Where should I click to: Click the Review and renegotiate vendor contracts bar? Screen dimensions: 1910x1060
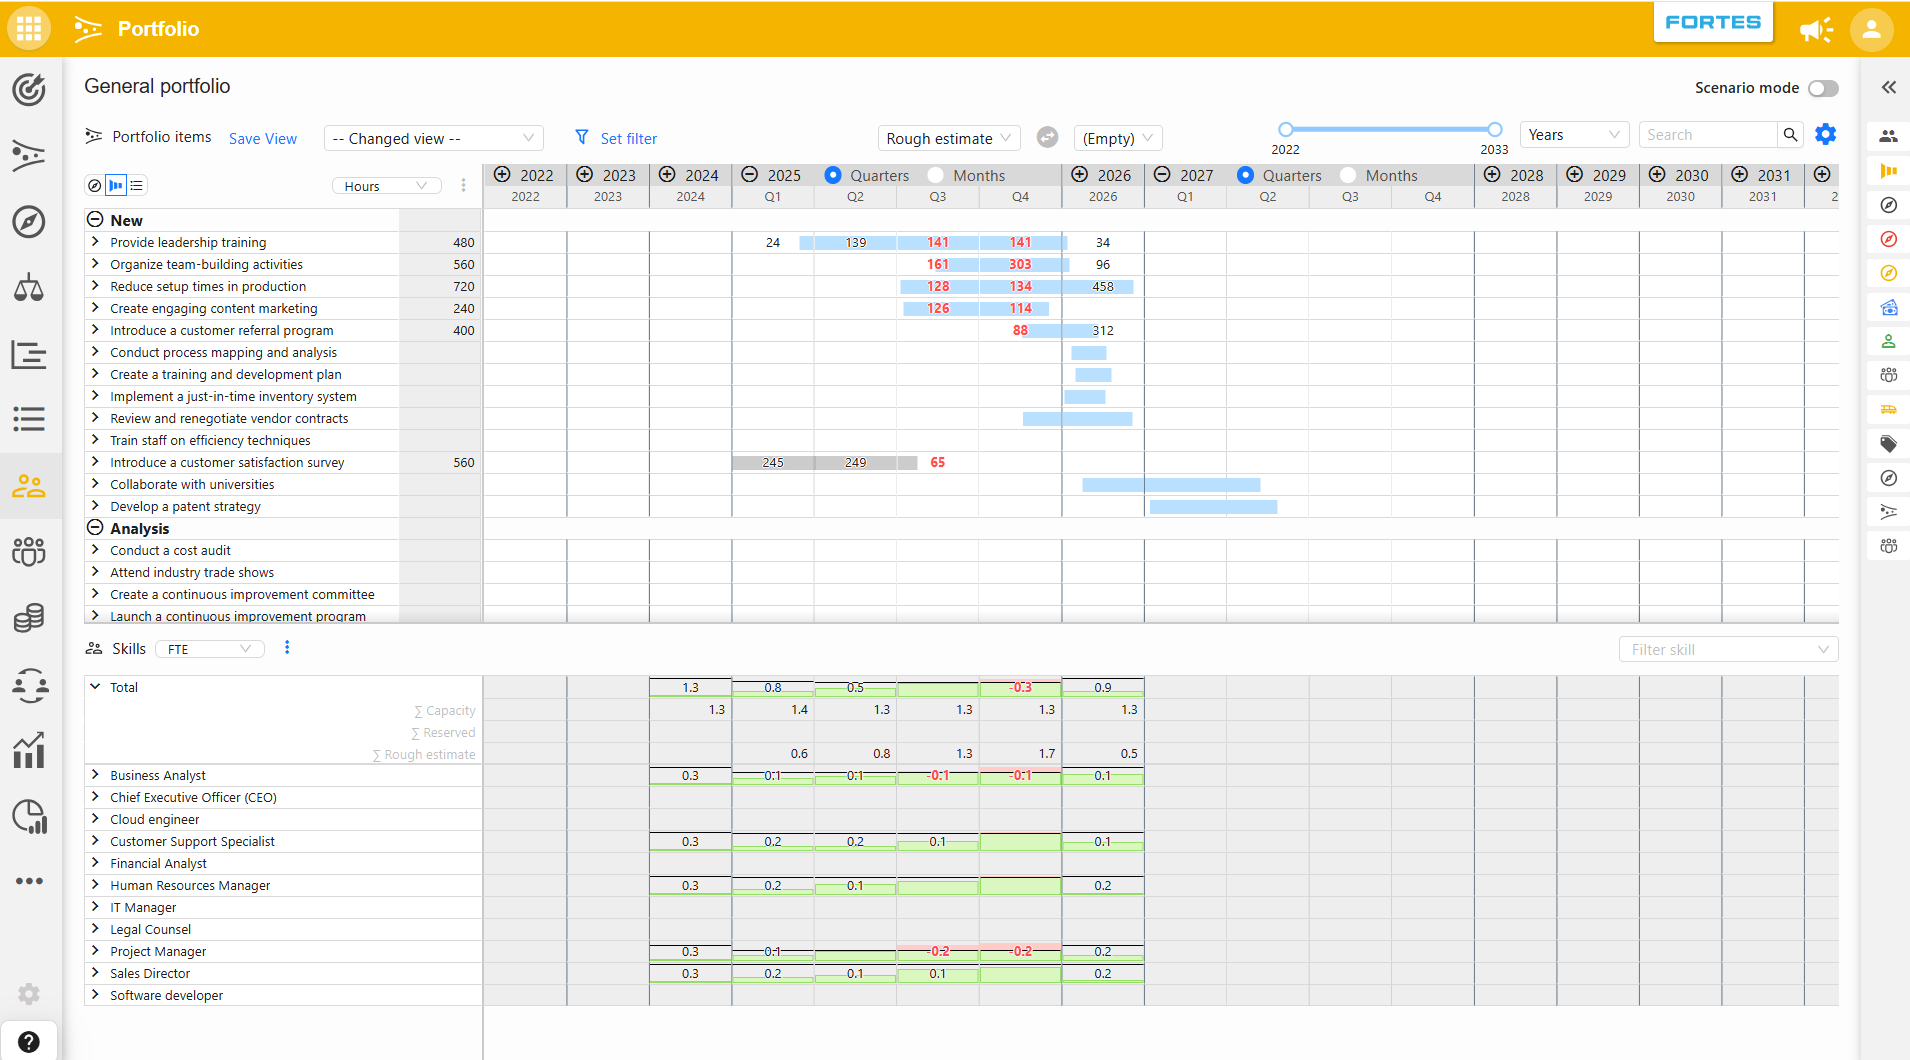[1077, 418]
